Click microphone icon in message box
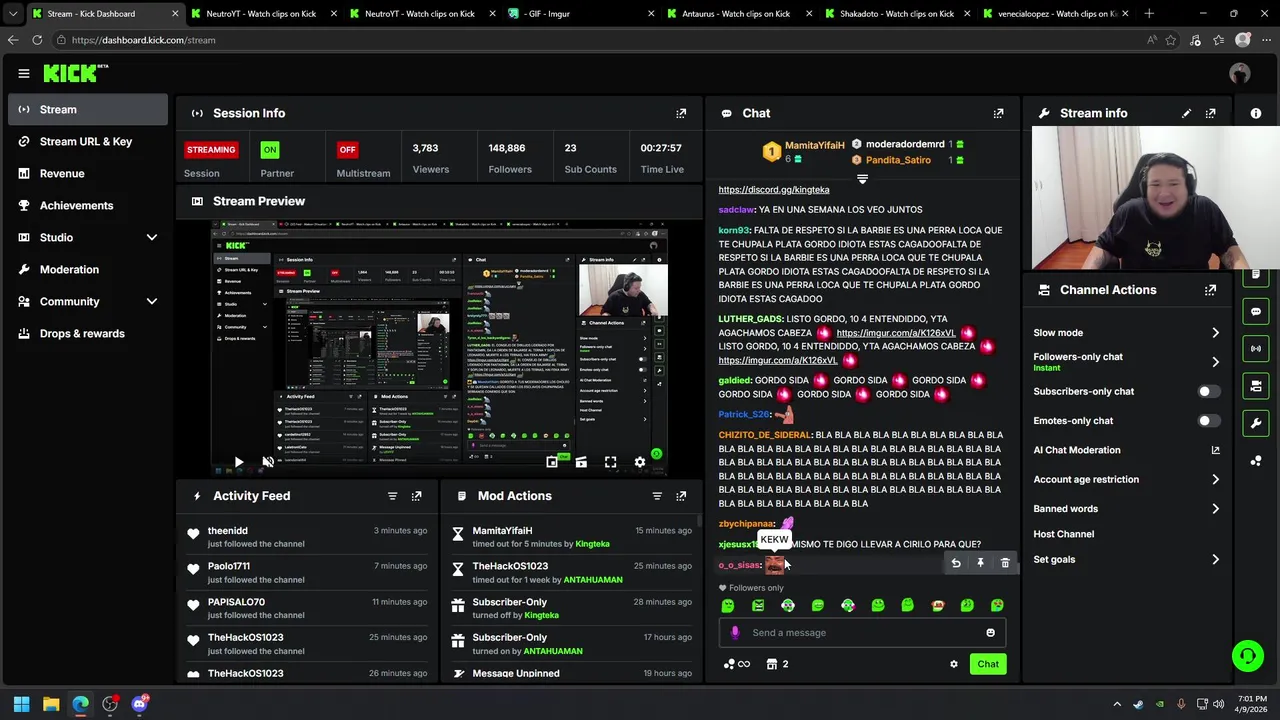Viewport: 1280px width, 720px height. pyautogui.click(x=735, y=632)
